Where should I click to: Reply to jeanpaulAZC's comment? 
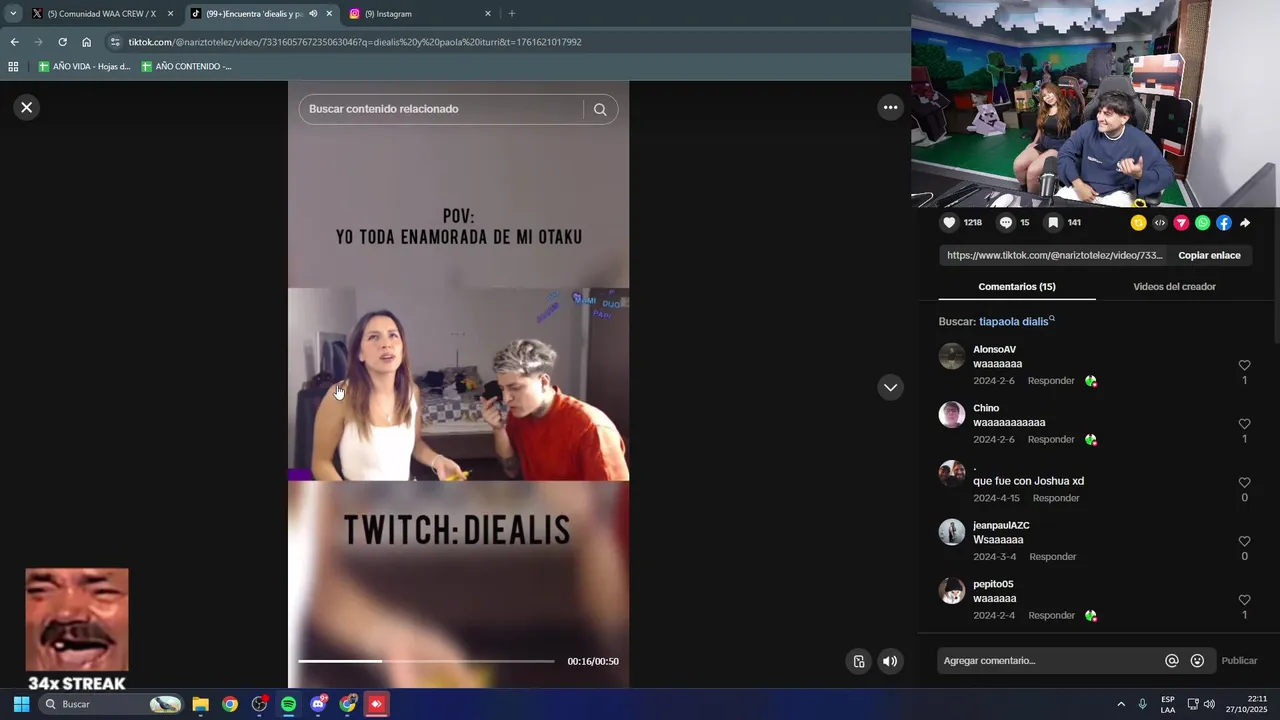point(1053,557)
